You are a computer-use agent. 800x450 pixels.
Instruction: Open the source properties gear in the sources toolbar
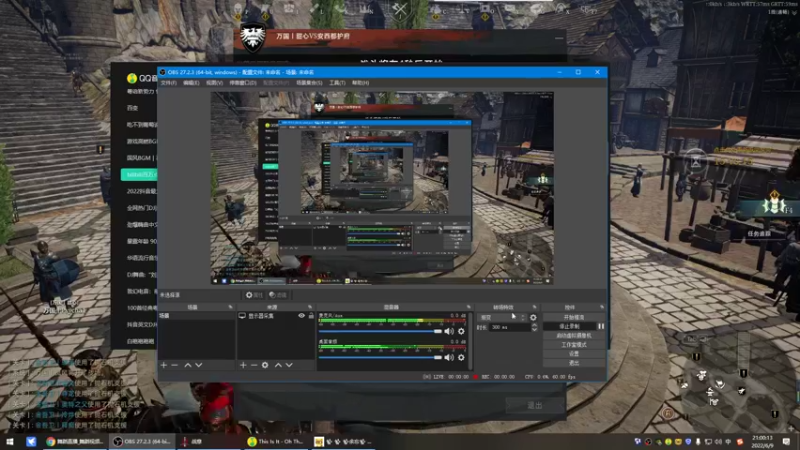[x=265, y=365]
